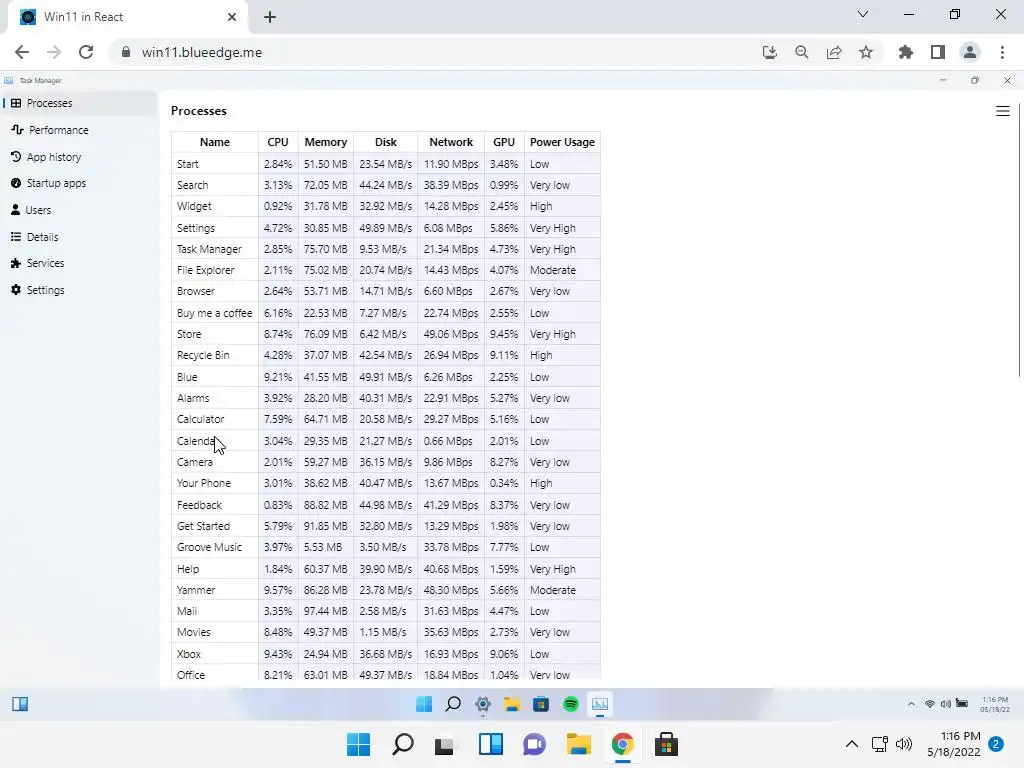Click the Memory column header

[325, 142]
